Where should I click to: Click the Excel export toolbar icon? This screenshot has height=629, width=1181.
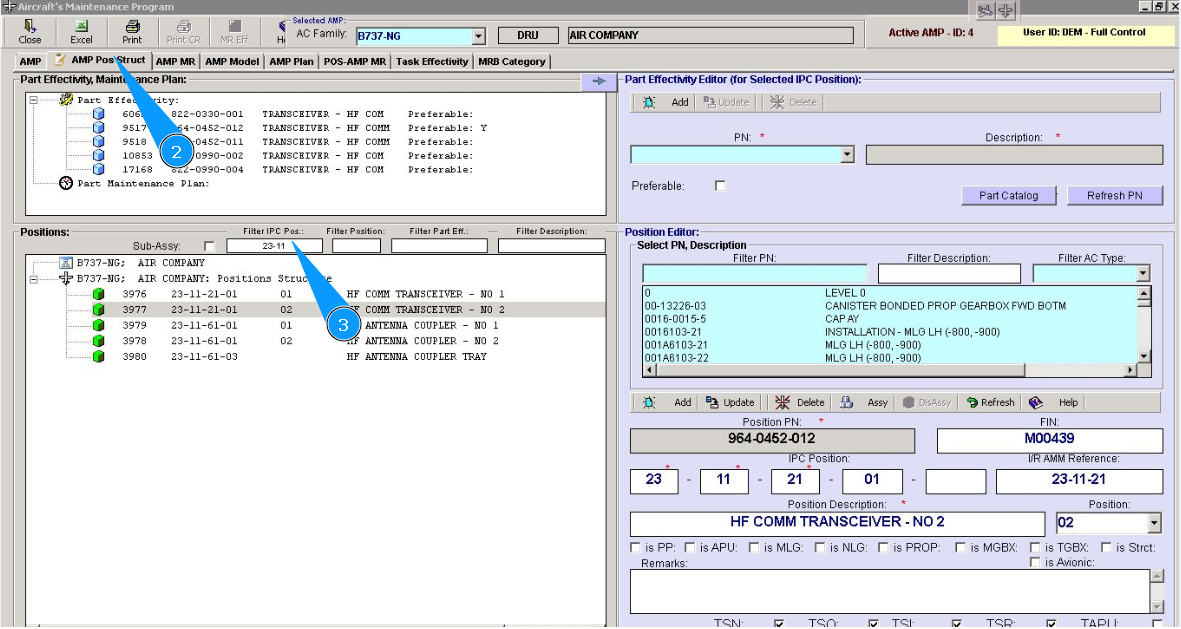(81, 27)
